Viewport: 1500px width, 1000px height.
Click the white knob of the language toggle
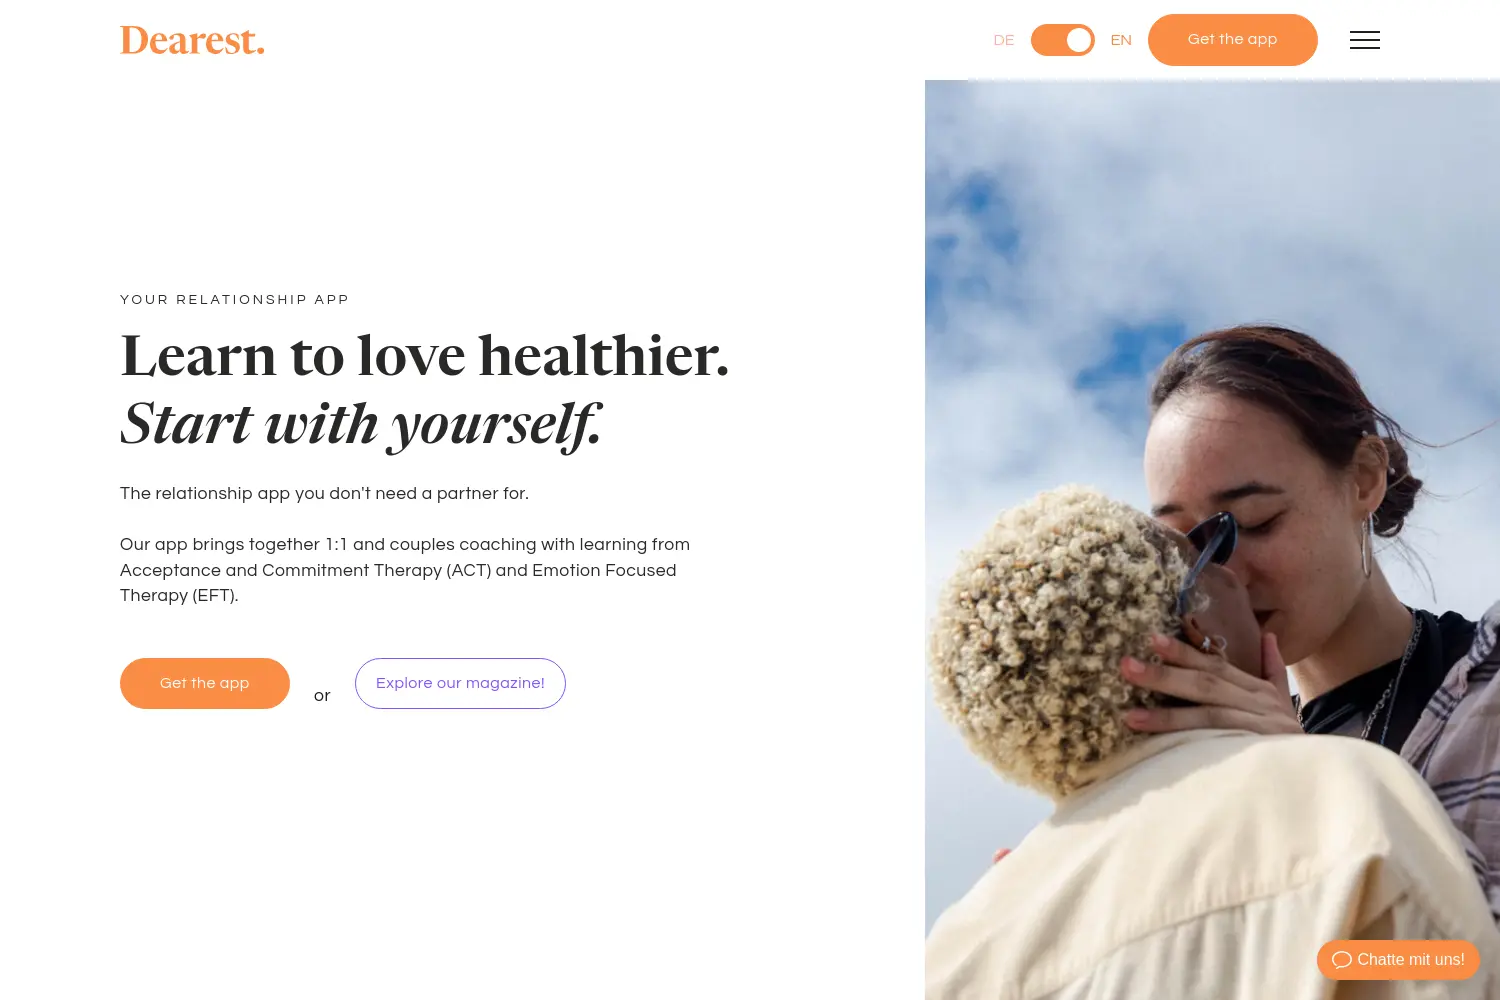point(1078,40)
